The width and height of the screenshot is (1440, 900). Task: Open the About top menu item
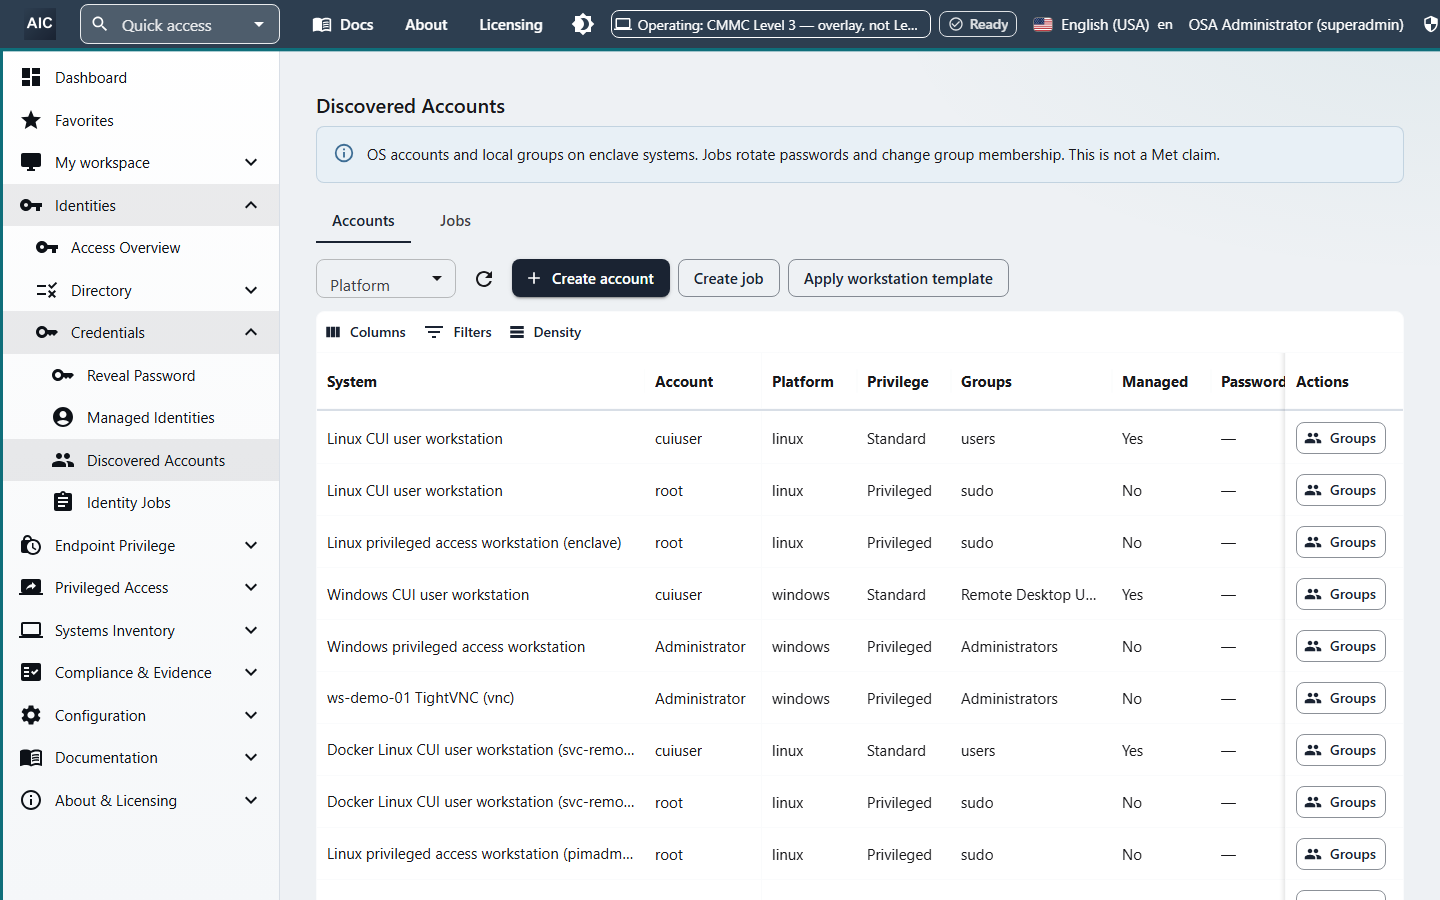426,24
